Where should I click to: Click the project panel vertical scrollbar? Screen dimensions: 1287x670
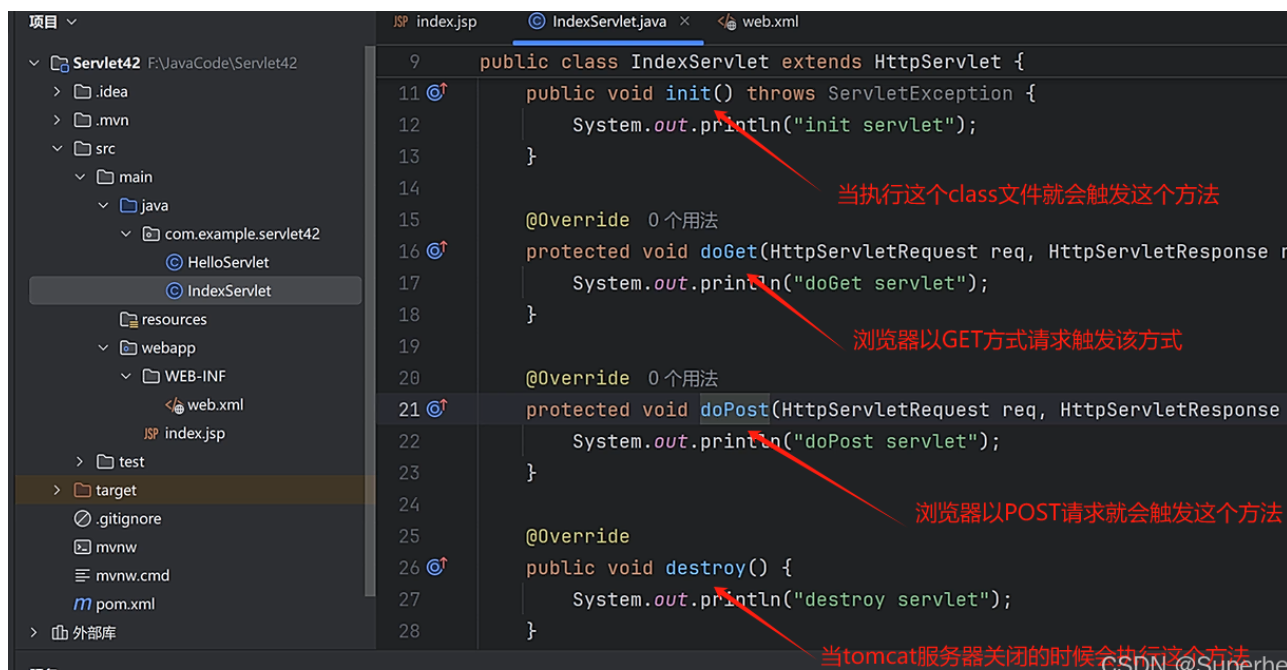[371, 320]
